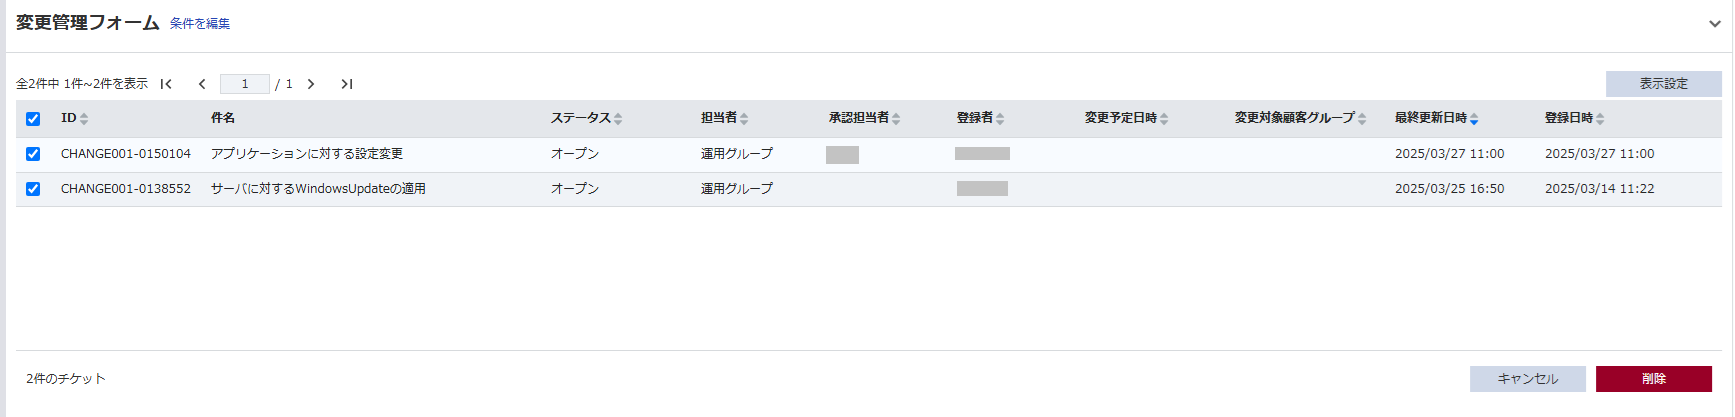Sort by 最終更新日時 column arrows
The width and height of the screenshot is (1735, 417).
tap(1474, 119)
